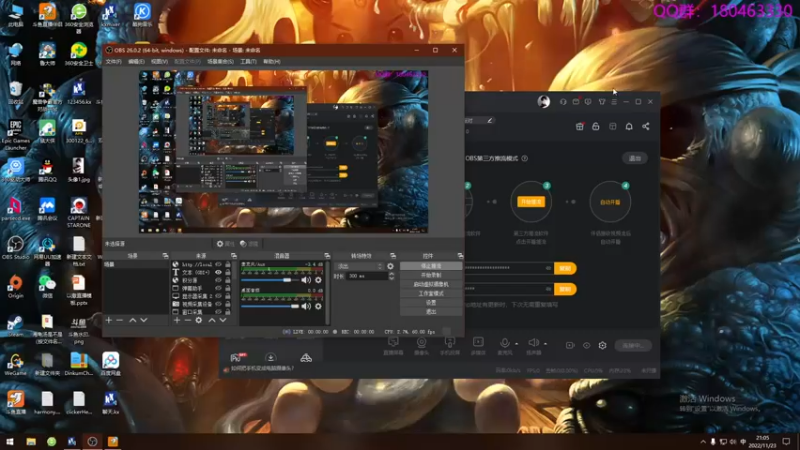Open the 编辑(E) menu in OBS
This screenshot has height=450, width=800.
[x=136, y=62]
